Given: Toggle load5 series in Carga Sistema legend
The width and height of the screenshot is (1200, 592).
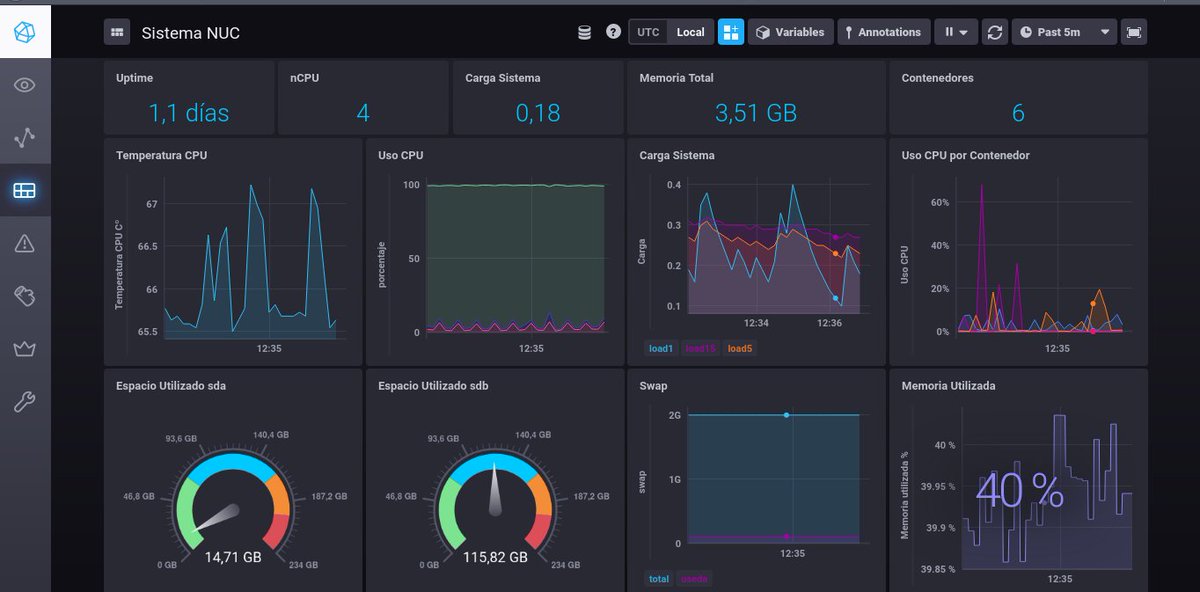Looking at the screenshot, I should tap(739, 348).
